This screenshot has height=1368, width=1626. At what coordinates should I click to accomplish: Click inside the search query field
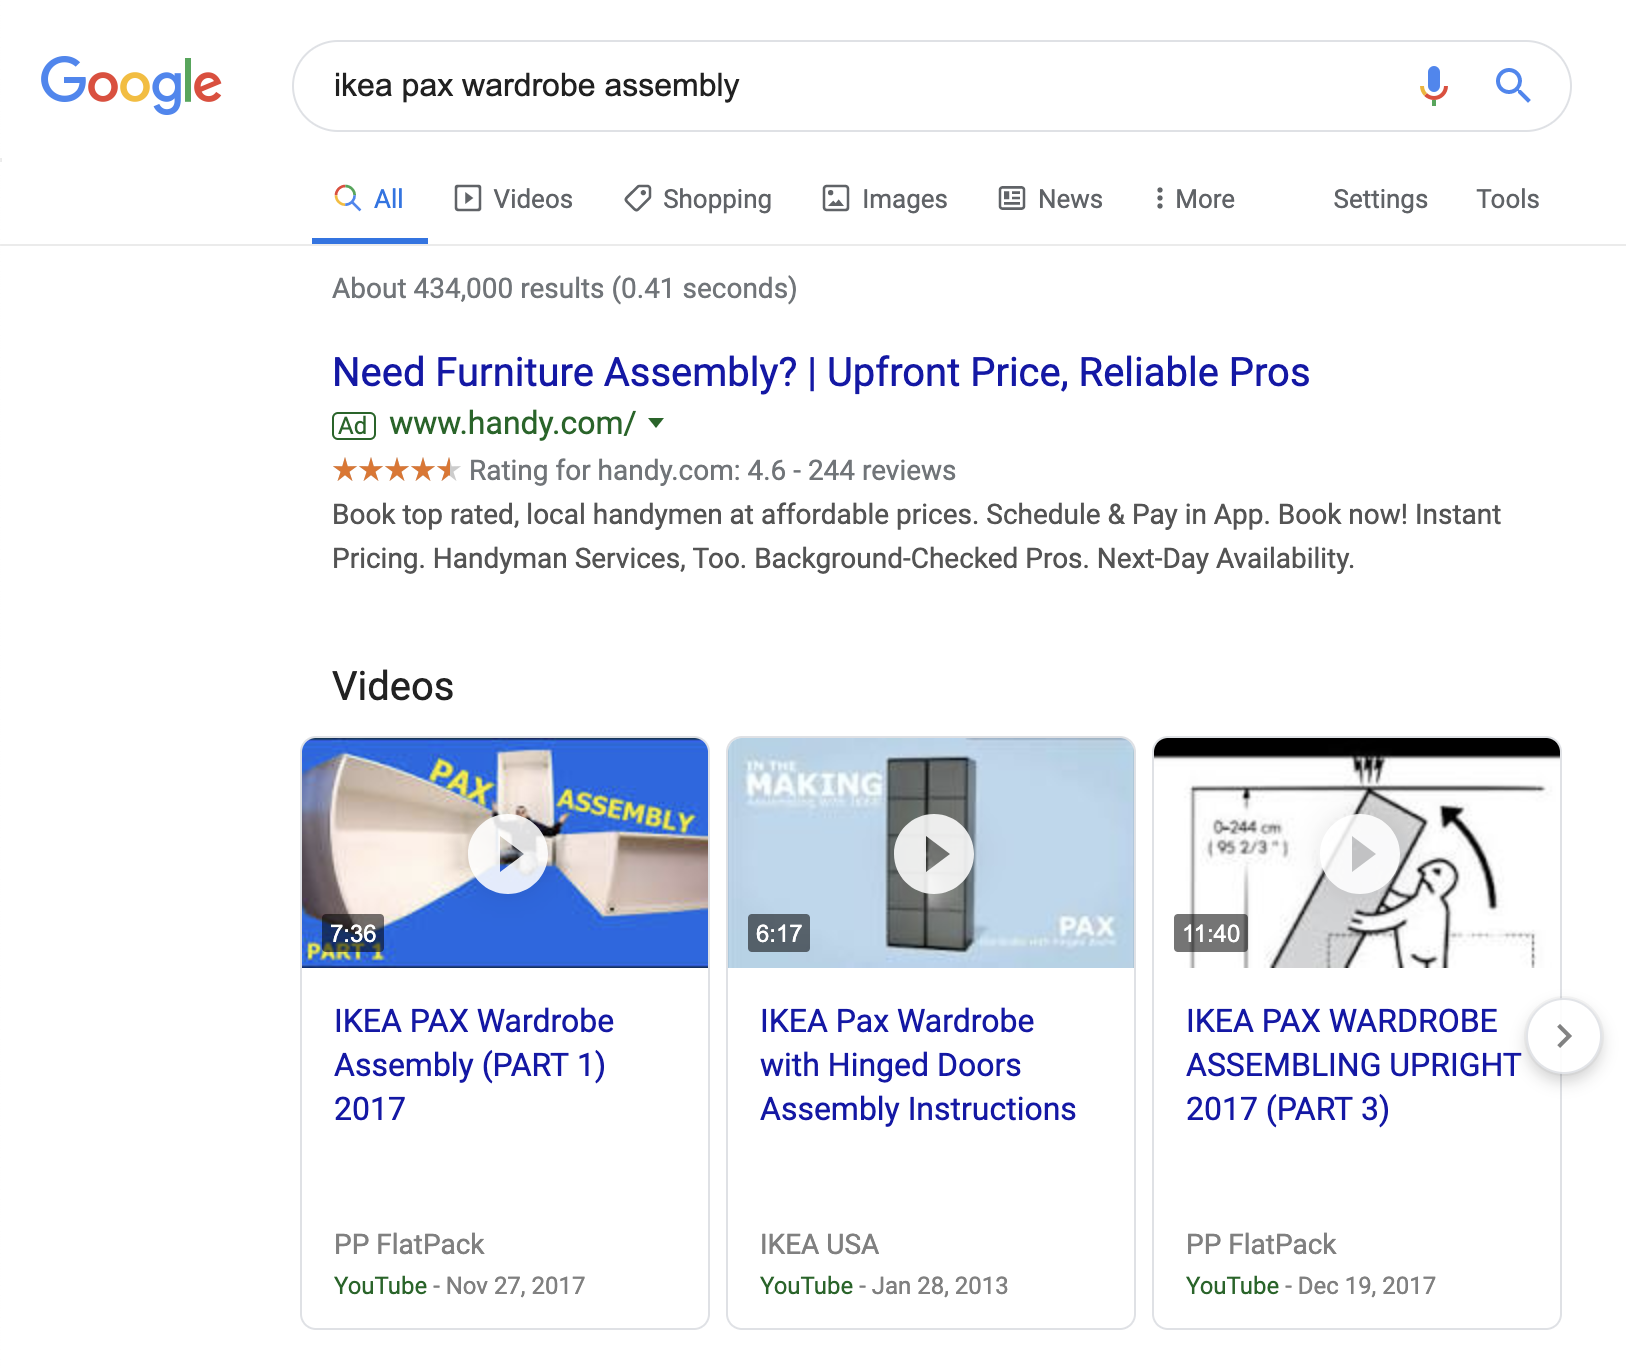(x=700, y=86)
